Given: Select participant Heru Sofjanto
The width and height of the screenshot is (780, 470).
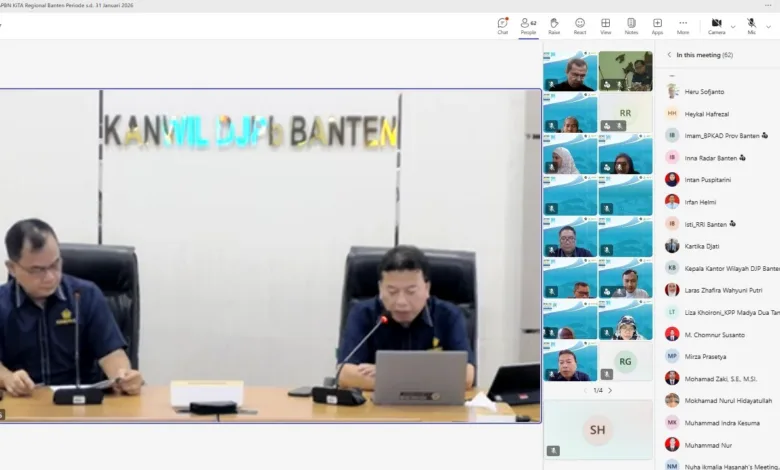Looking at the screenshot, I should point(704,91).
